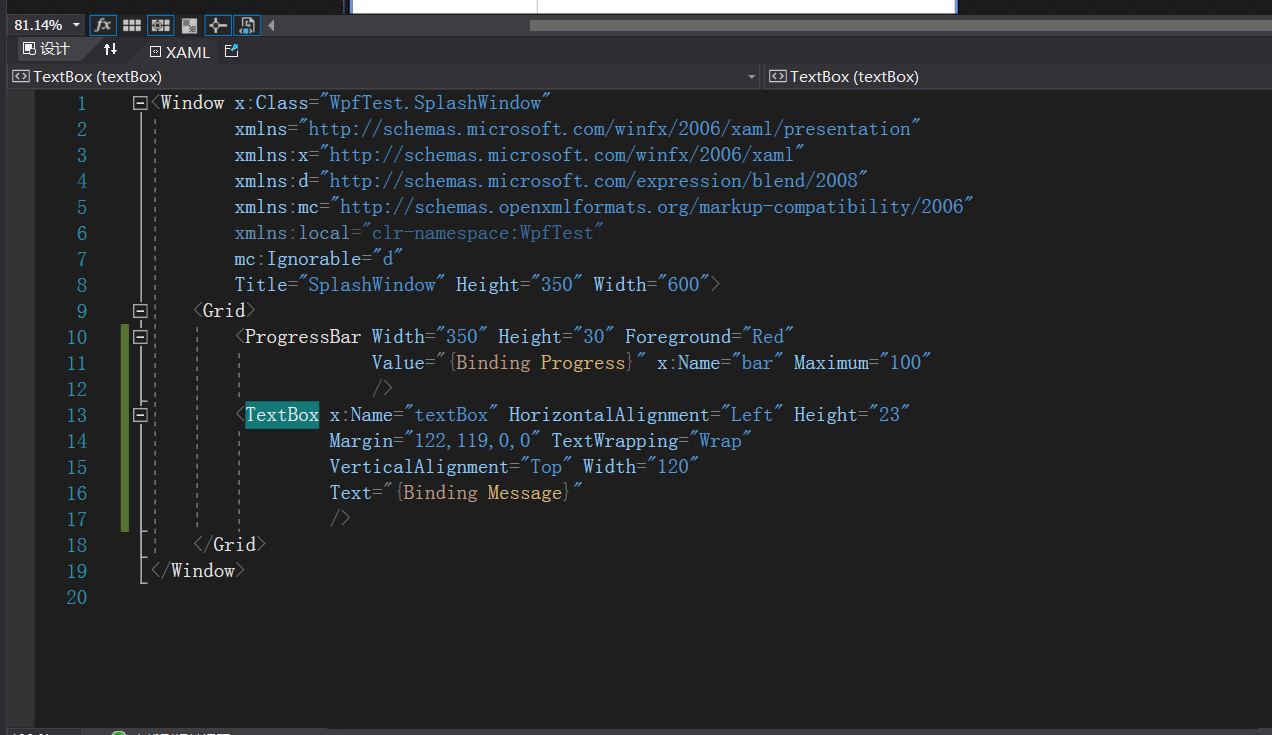The image size is (1272, 735).
Task: Collapse the Window element on line 1
Action: pyautogui.click(x=140, y=103)
